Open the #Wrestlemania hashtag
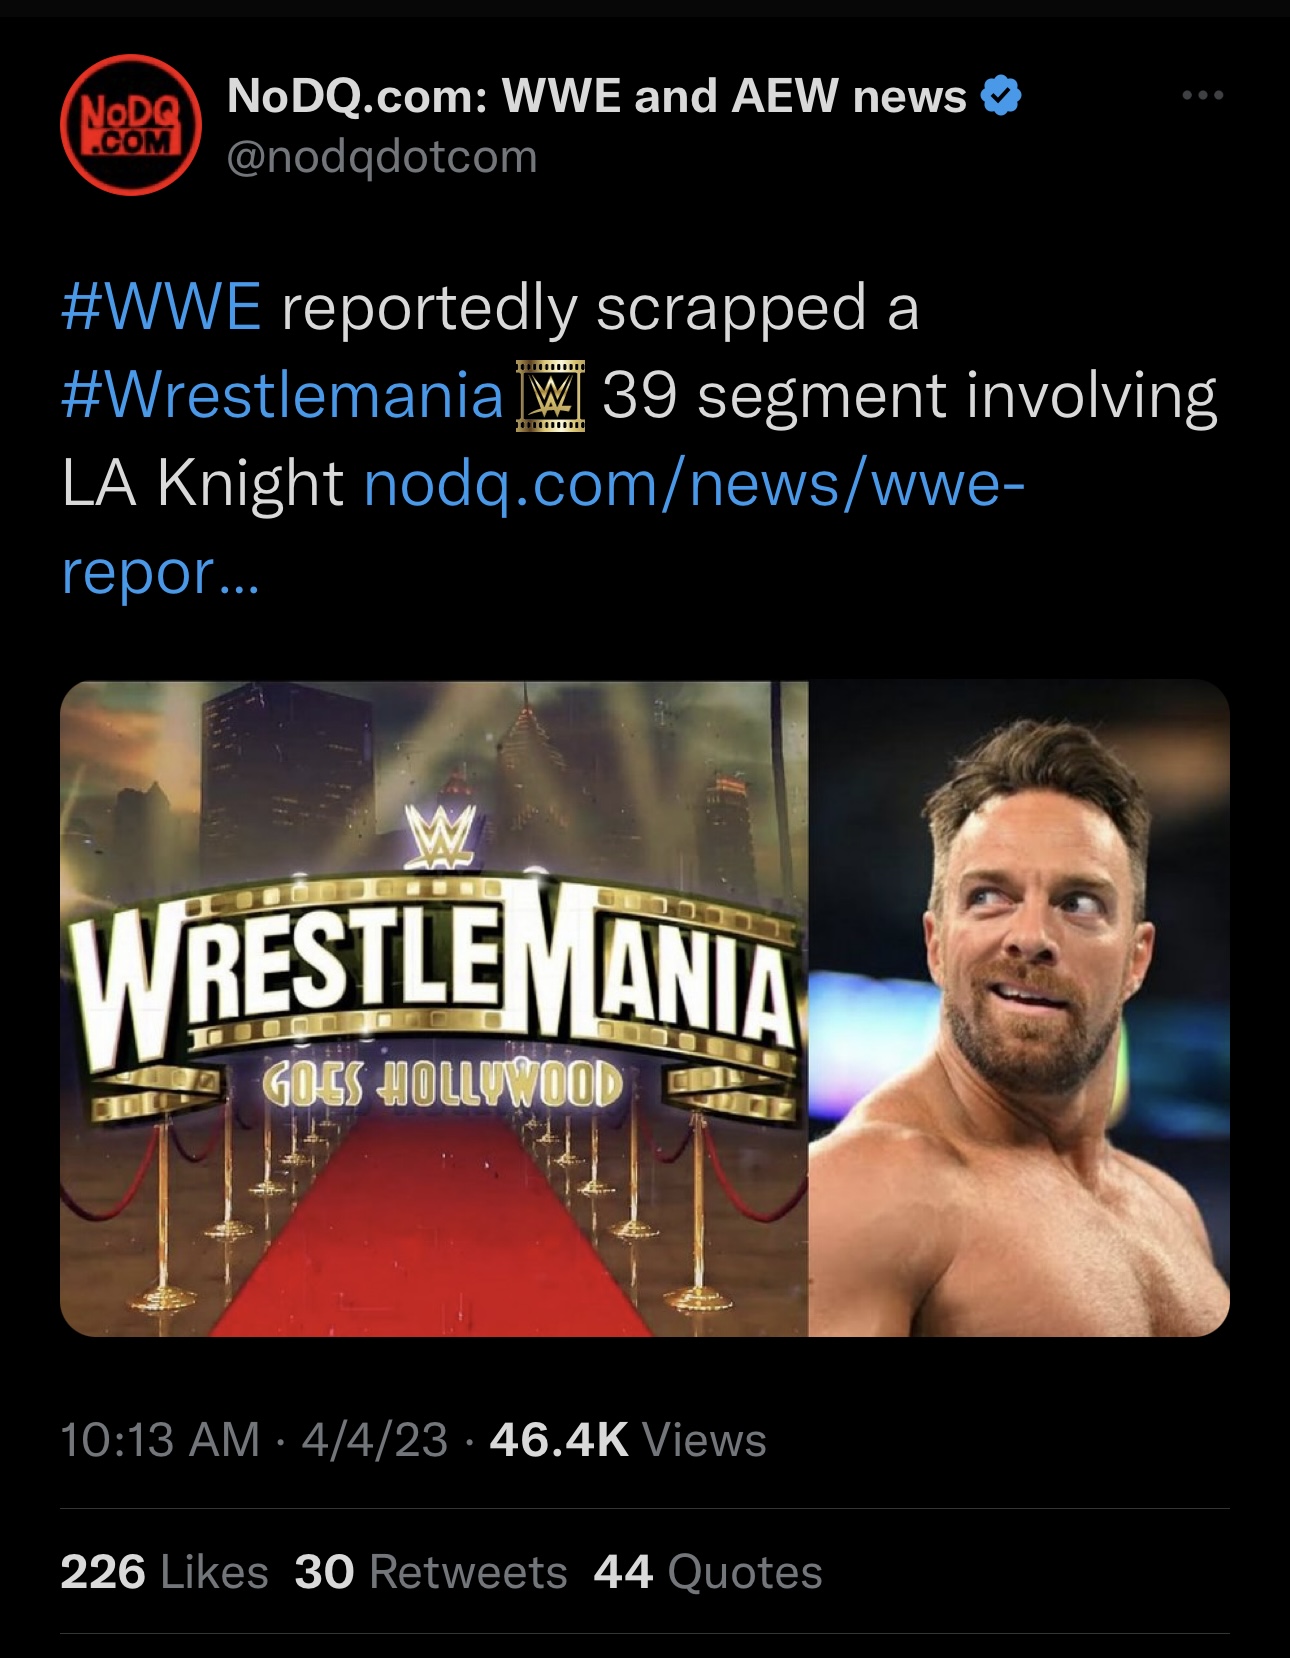 (282, 395)
